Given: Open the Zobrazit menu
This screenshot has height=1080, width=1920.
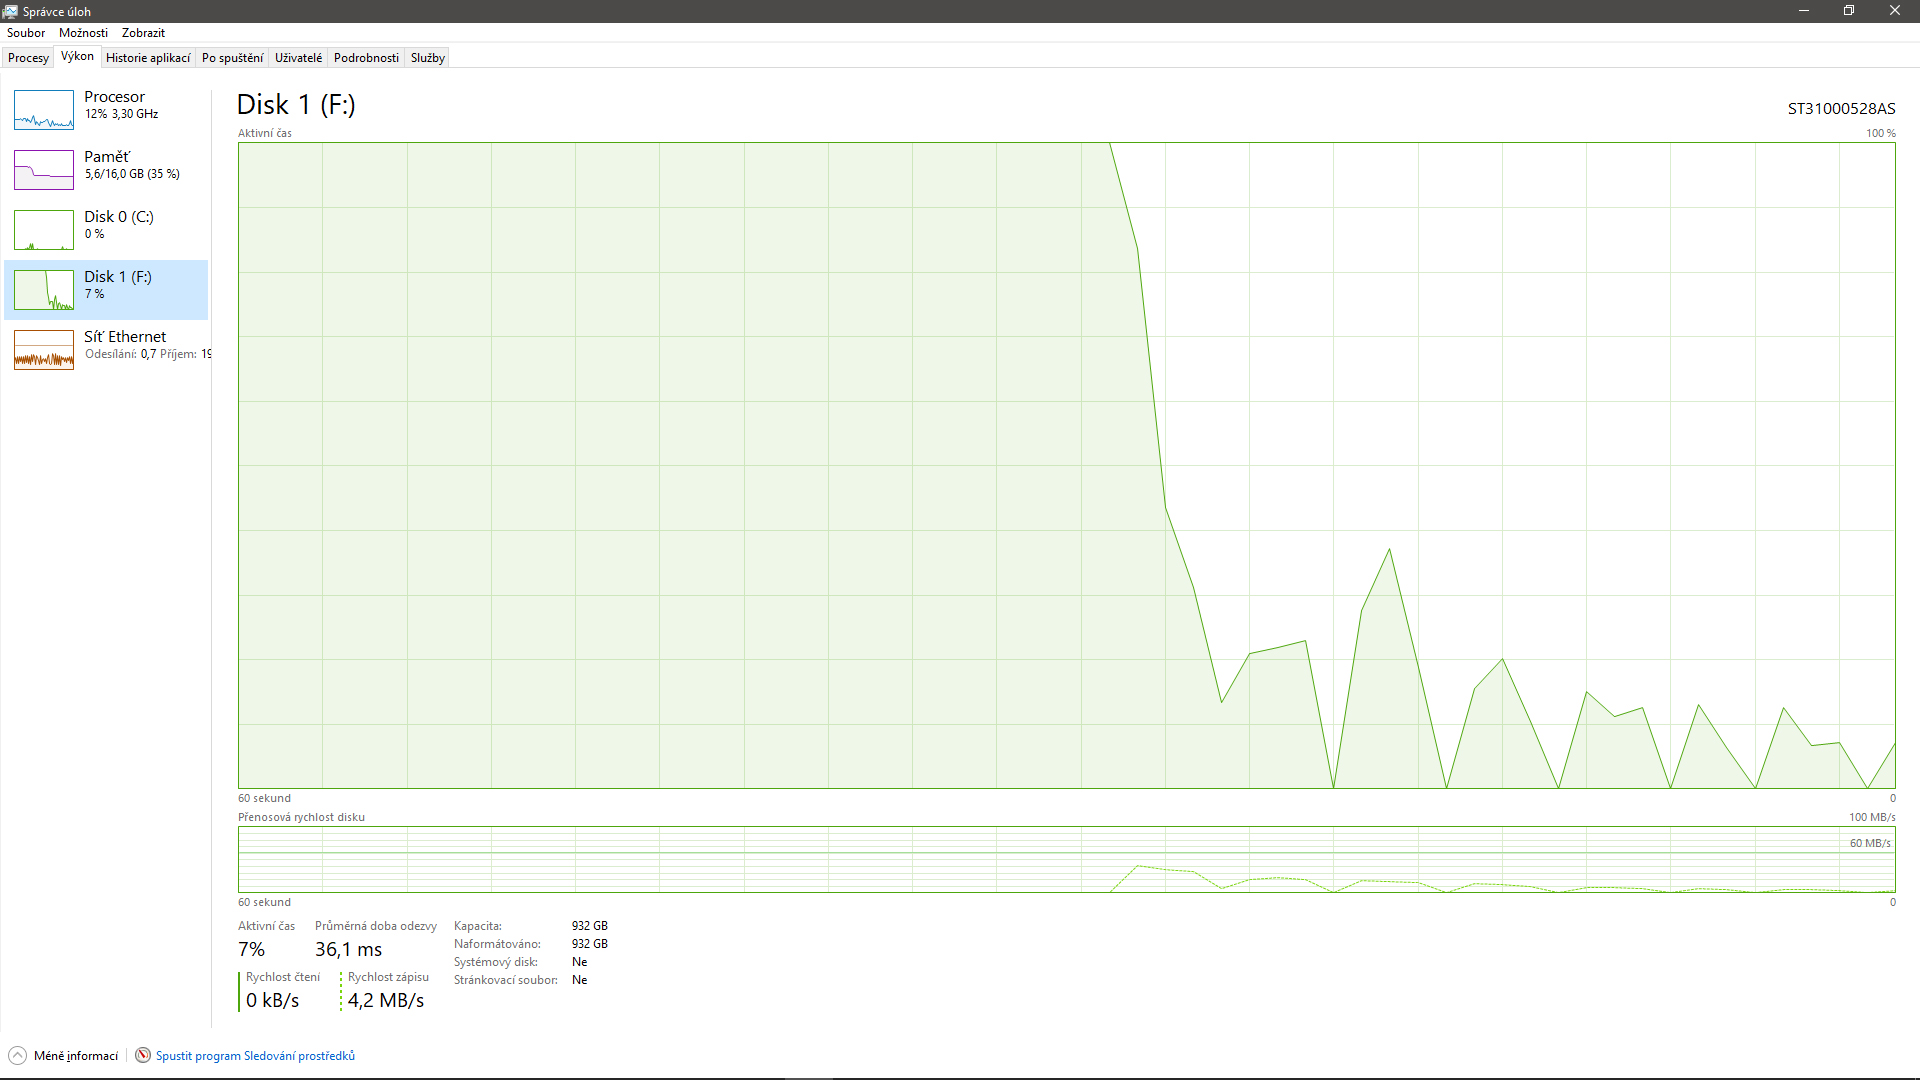Looking at the screenshot, I should pyautogui.click(x=143, y=33).
